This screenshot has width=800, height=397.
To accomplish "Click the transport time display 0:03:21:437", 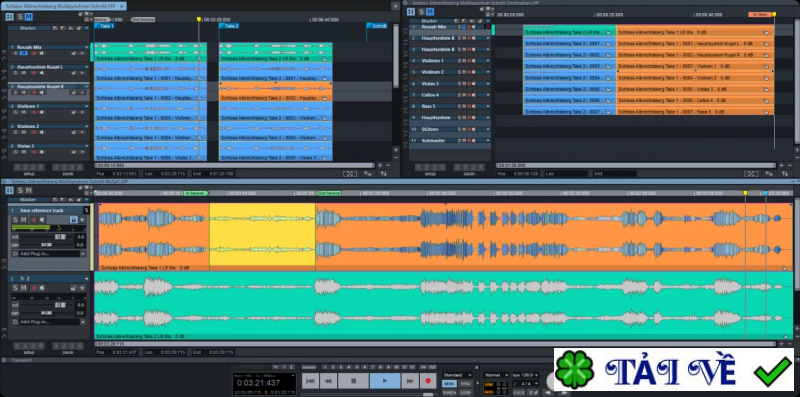I will (259, 383).
